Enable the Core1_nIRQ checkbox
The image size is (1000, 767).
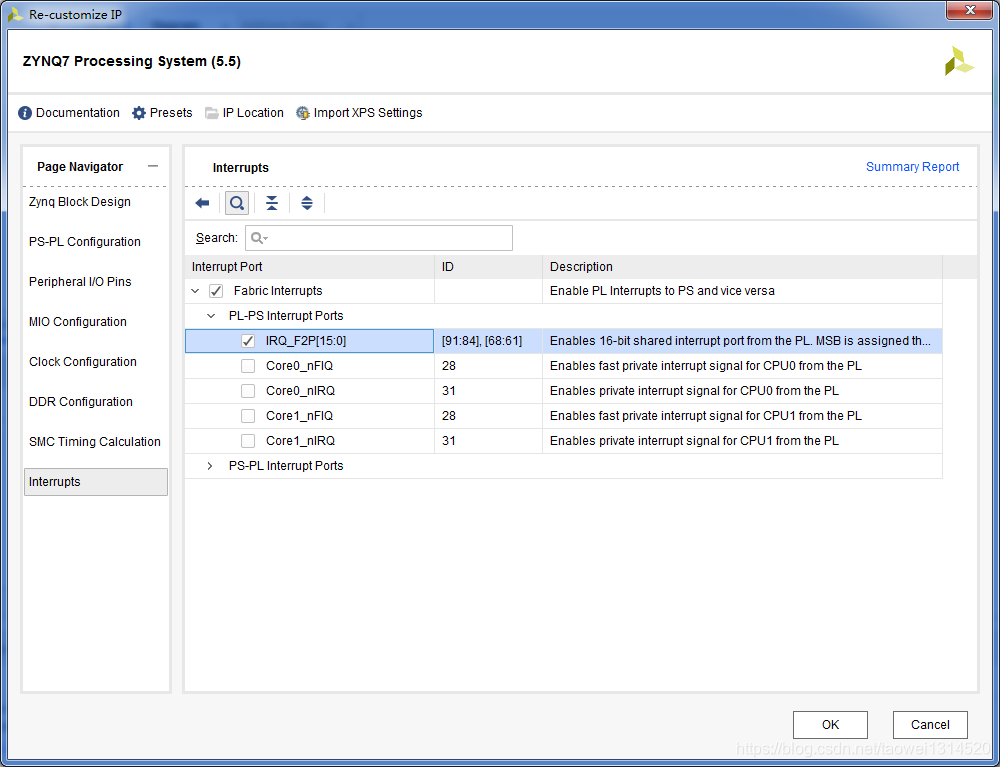248,441
